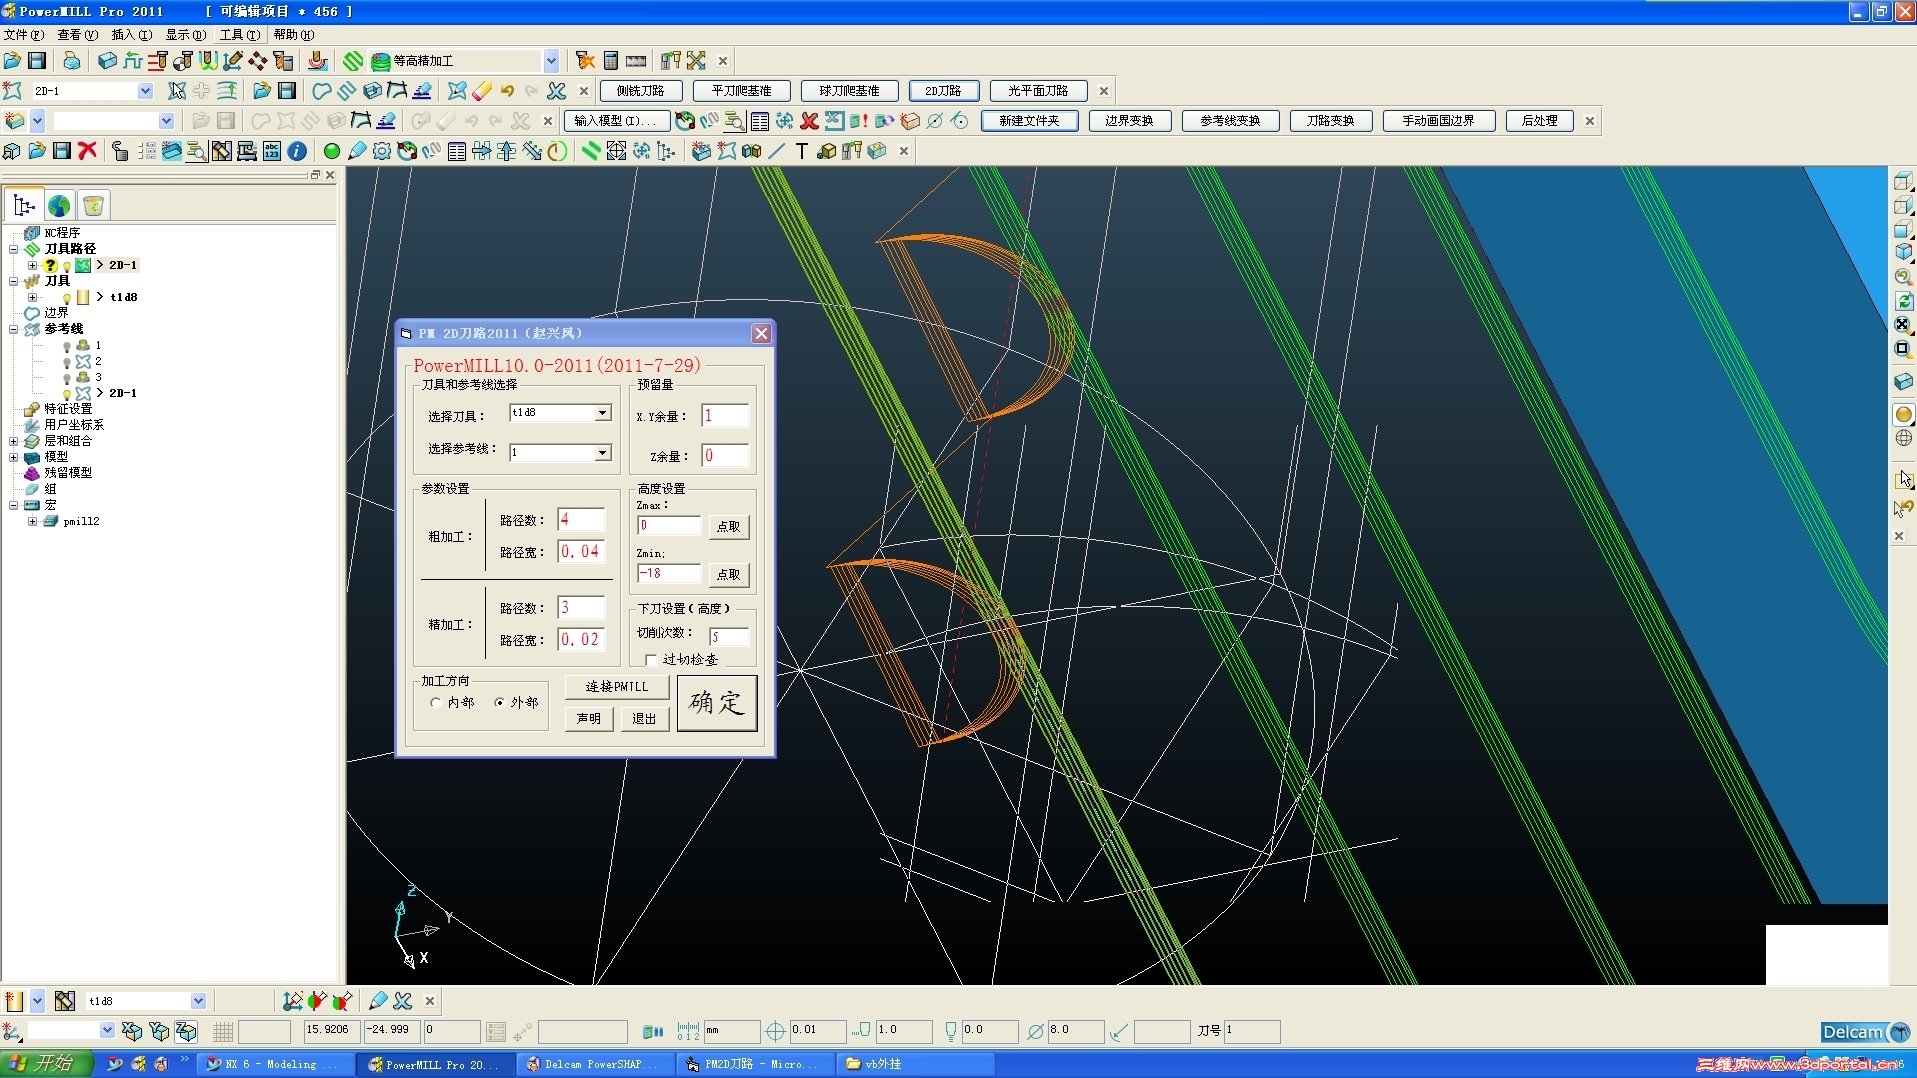The height and width of the screenshot is (1078, 1917).
Task: Toggle light bulb for tool t1d8
Action: 67,298
